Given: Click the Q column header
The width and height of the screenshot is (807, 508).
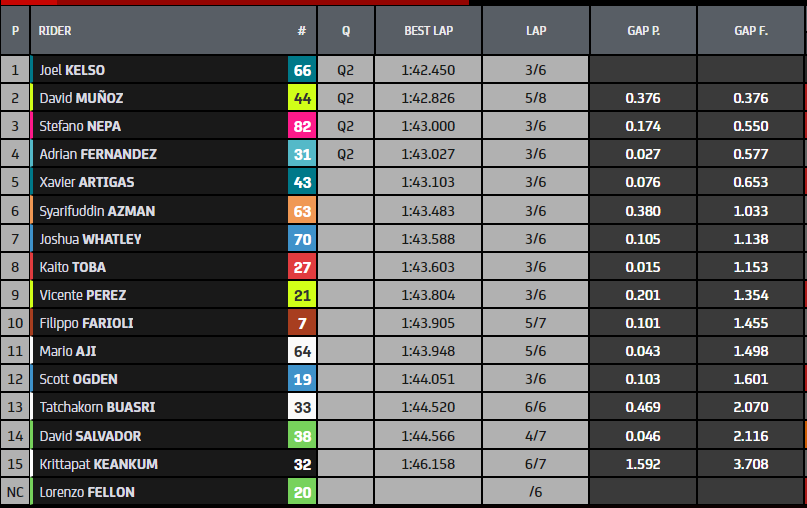Looking at the screenshot, I should coord(346,31).
